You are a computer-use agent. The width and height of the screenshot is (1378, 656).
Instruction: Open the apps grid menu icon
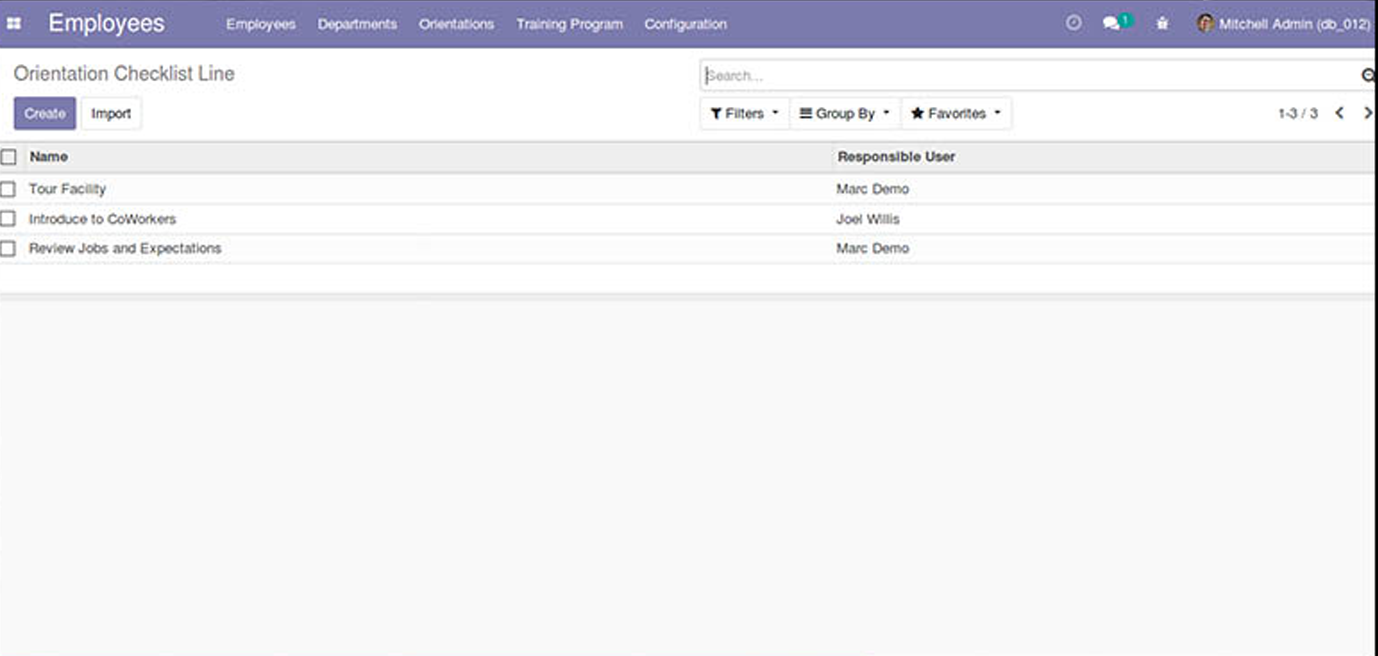(13, 23)
